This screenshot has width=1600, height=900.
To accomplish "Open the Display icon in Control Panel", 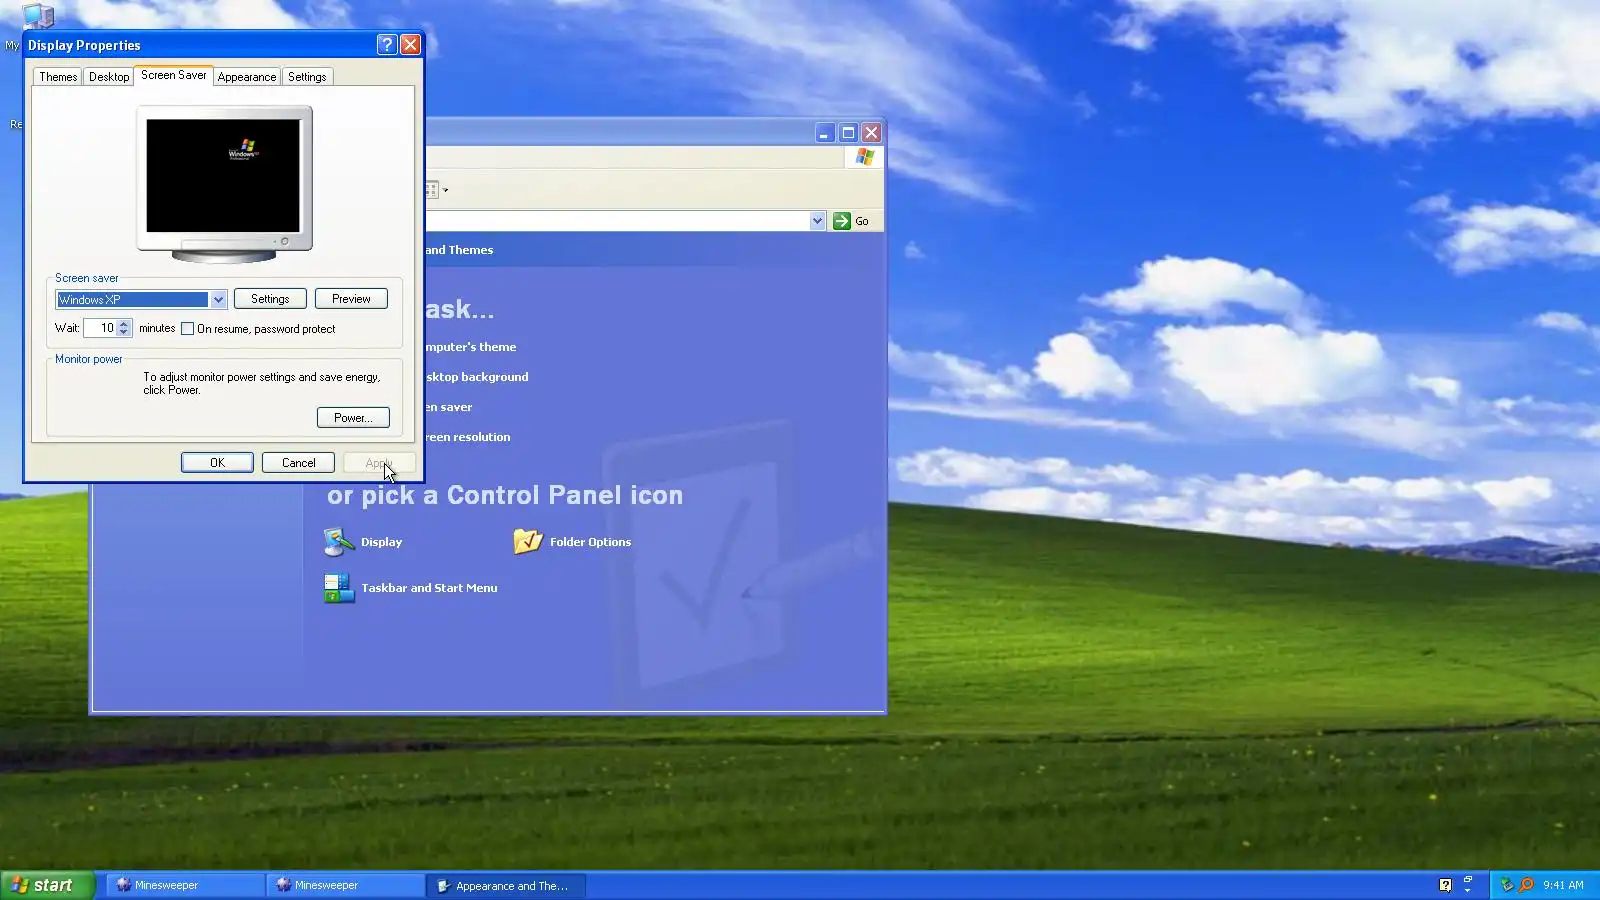I will pyautogui.click(x=339, y=542).
